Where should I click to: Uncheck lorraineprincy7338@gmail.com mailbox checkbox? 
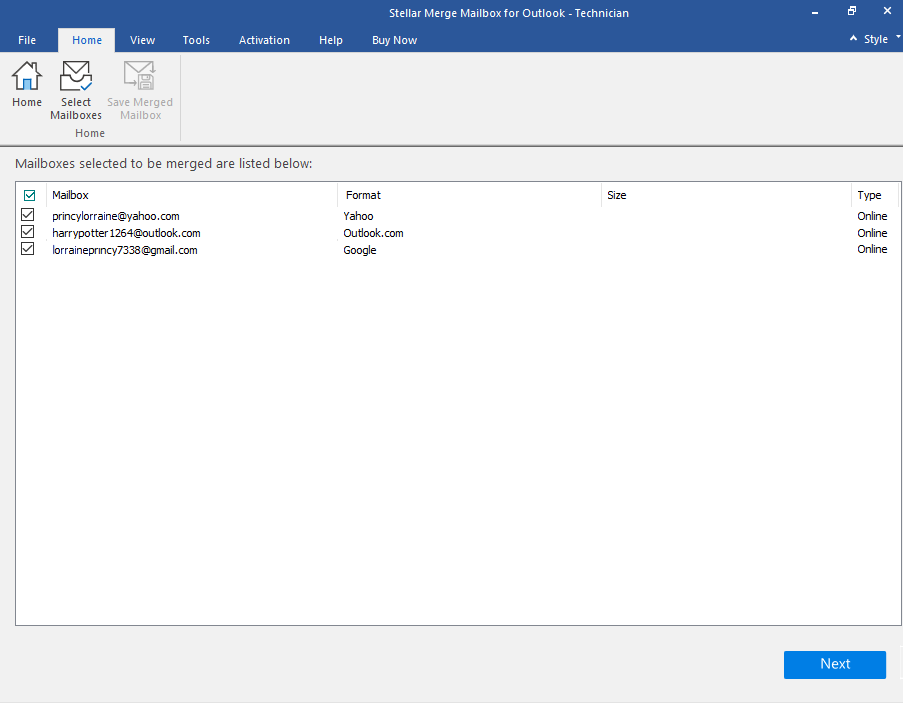pyautogui.click(x=27, y=249)
